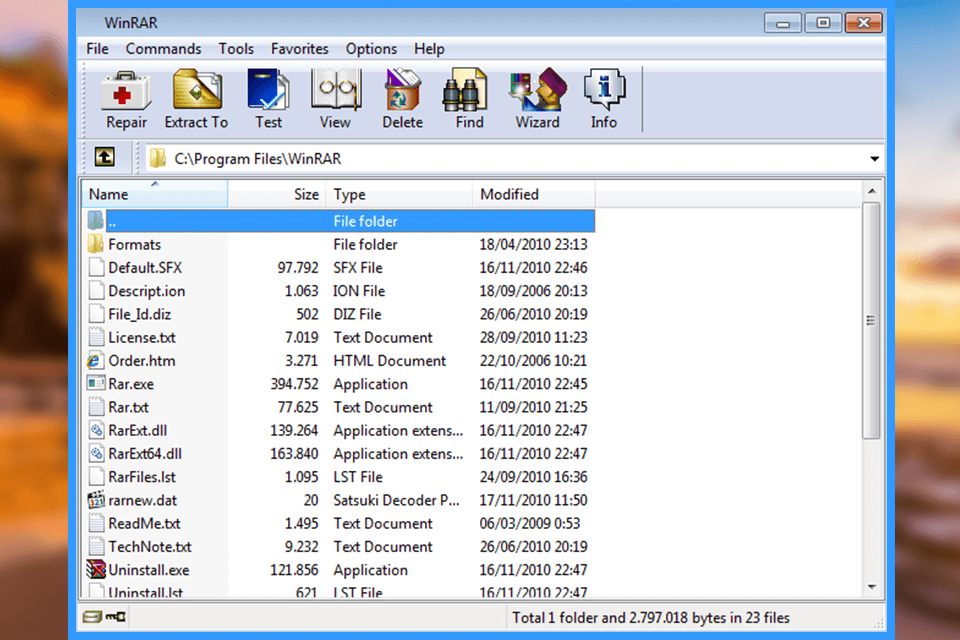960x640 pixels.
Task: Sort by Size column header
Action: tap(277, 194)
